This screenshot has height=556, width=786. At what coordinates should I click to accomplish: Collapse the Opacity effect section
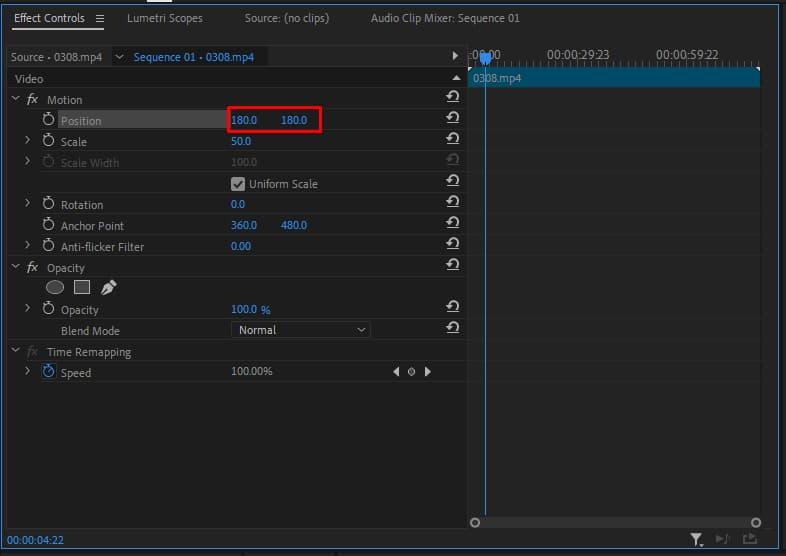coord(15,268)
